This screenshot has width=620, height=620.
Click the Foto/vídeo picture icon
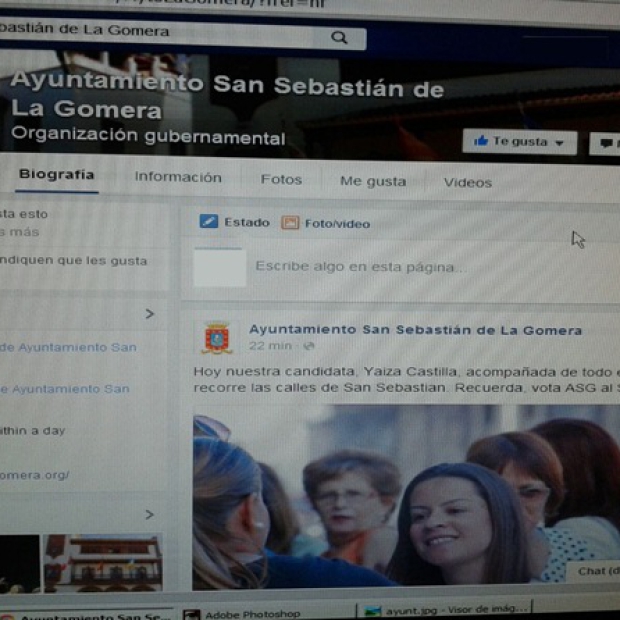290,223
